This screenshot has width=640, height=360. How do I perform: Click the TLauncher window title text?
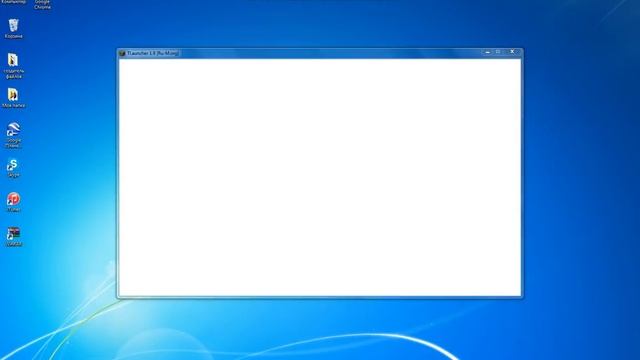(x=153, y=53)
